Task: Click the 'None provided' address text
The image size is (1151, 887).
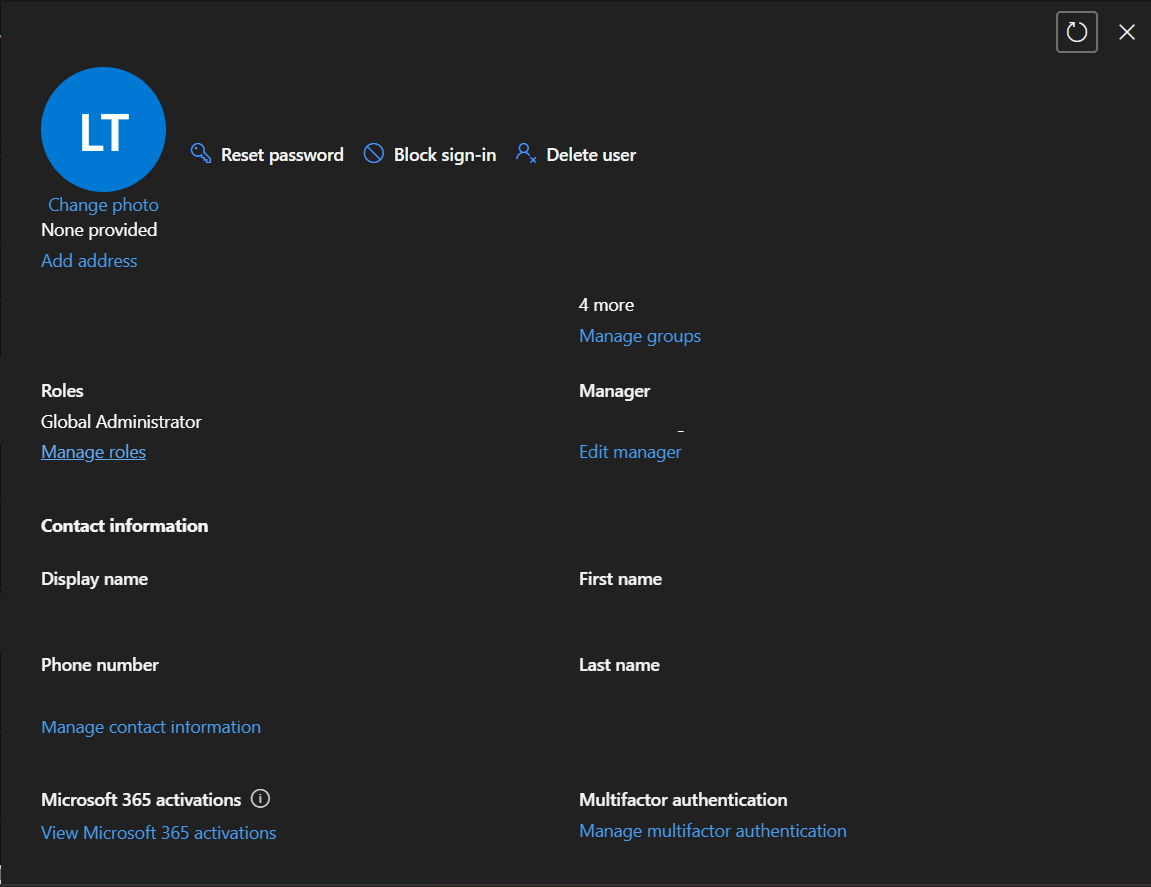Action: coord(99,230)
